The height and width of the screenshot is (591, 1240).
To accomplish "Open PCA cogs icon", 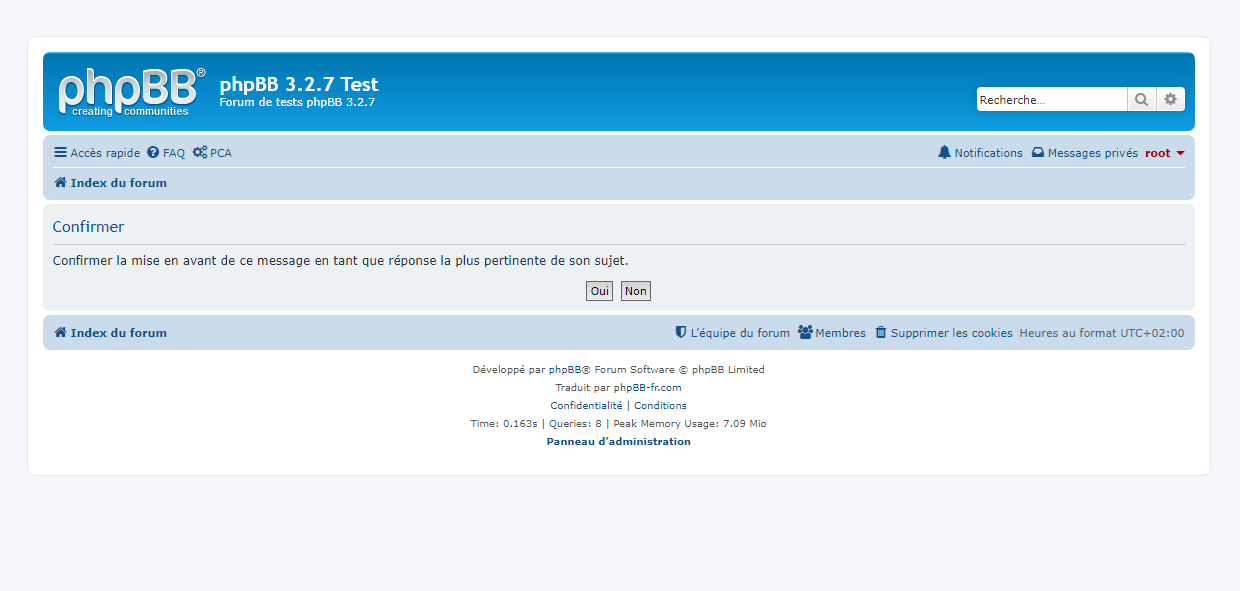I will 200,153.
